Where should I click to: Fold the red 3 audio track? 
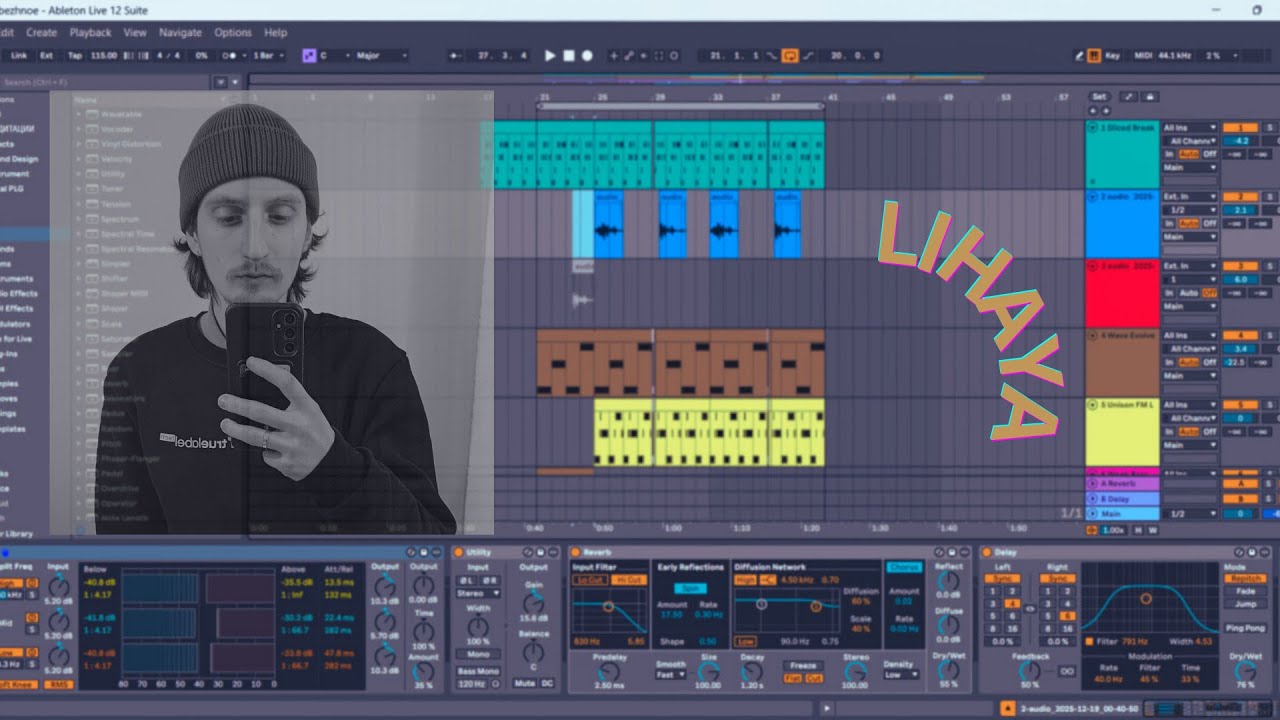pyautogui.click(x=1093, y=266)
